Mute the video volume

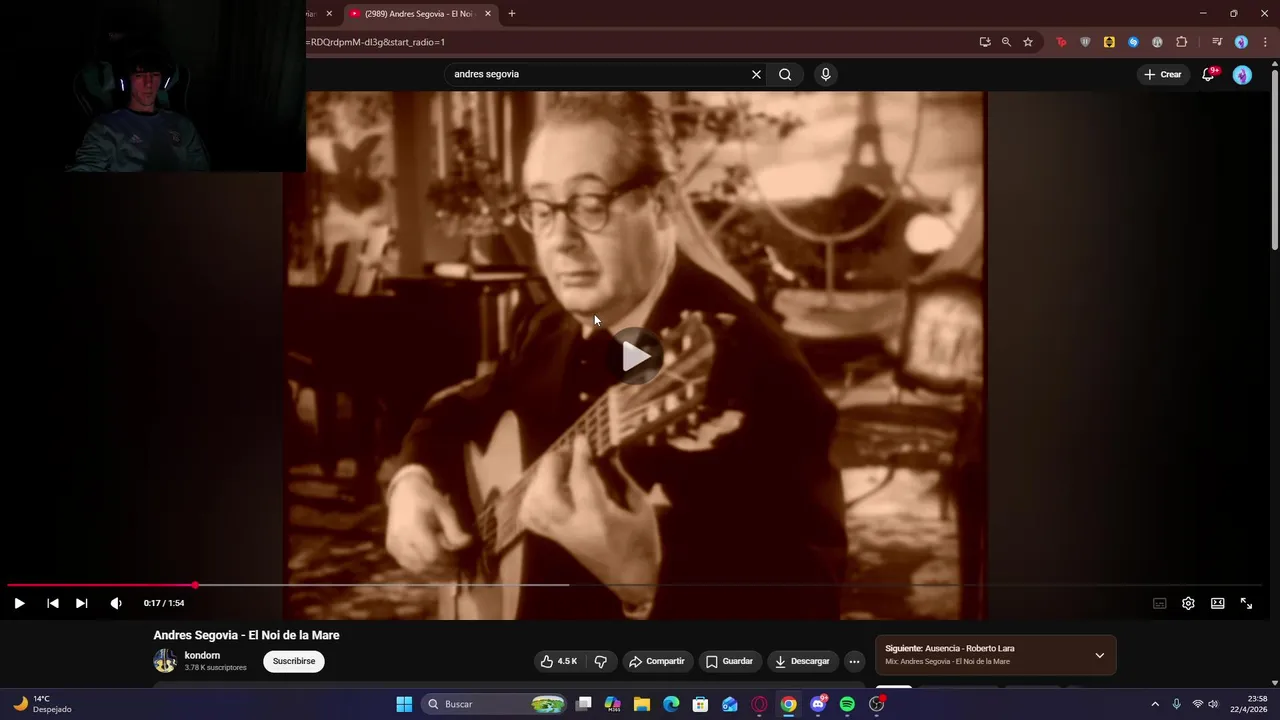click(116, 603)
